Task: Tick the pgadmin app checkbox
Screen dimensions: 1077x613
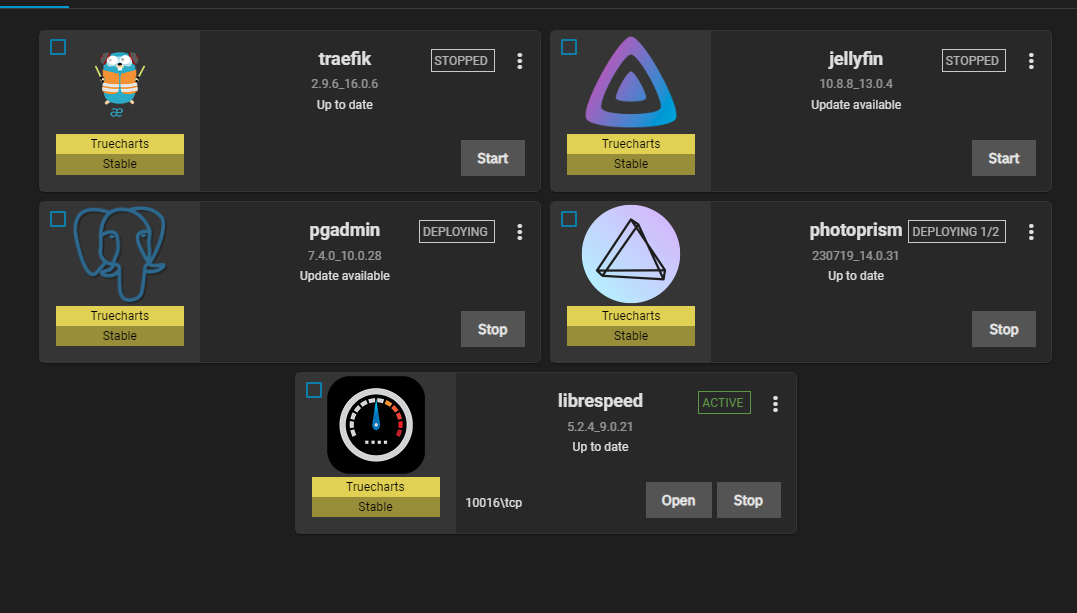Action: point(58,219)
